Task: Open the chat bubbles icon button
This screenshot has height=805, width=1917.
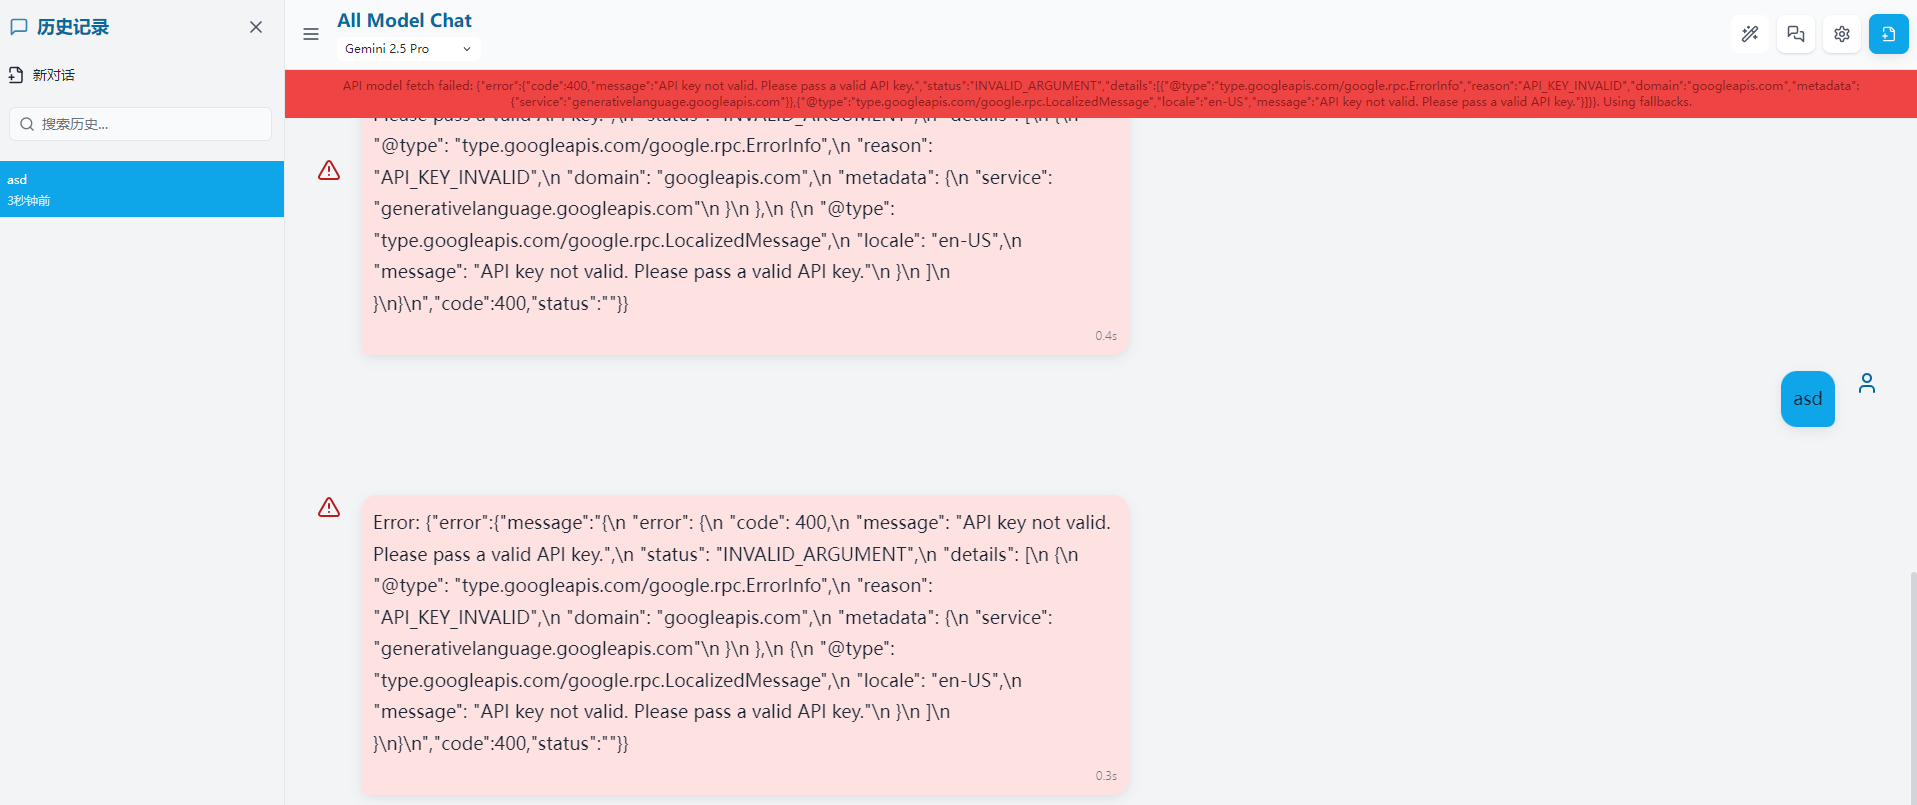Action: (1796, 34)
